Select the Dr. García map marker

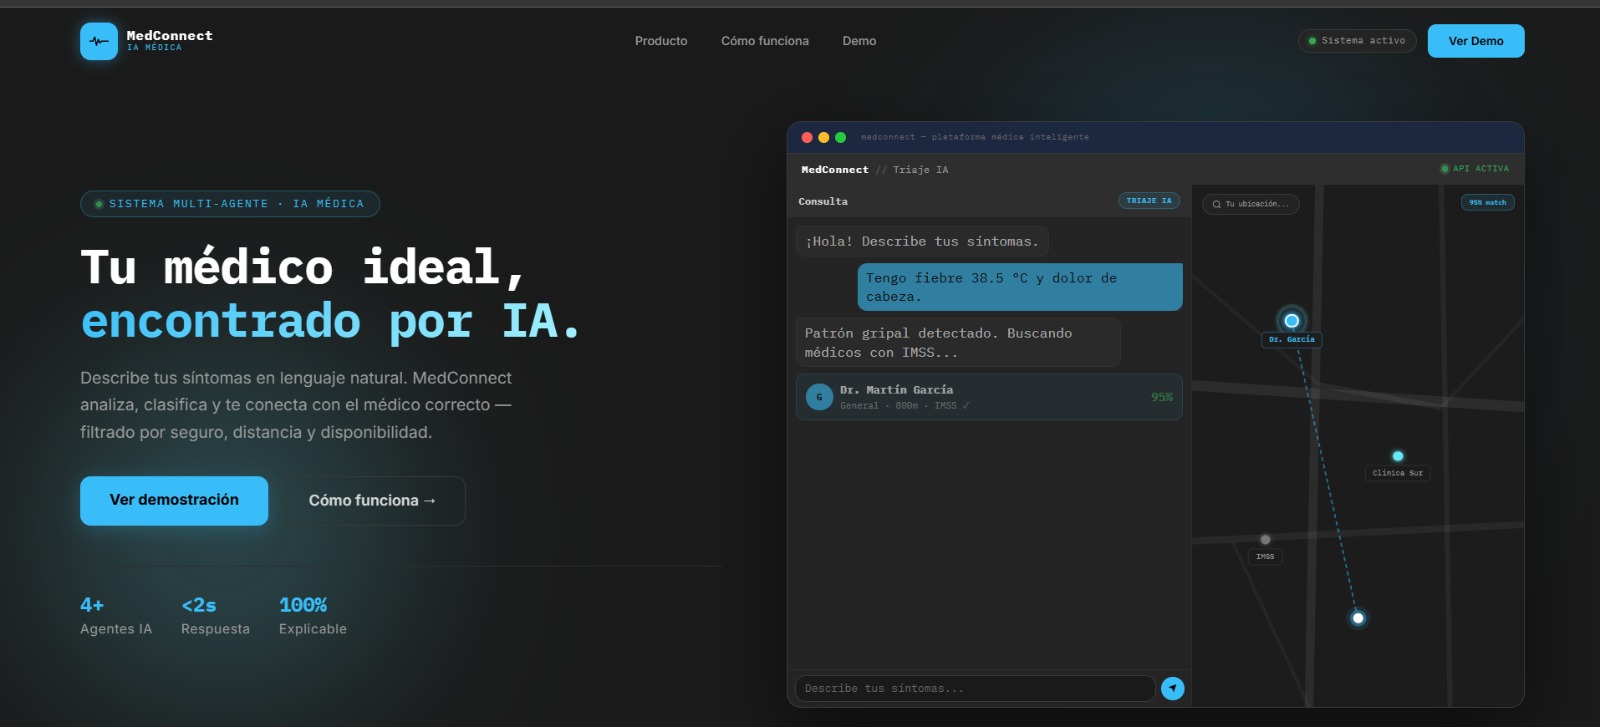(x=1291, y=321)
